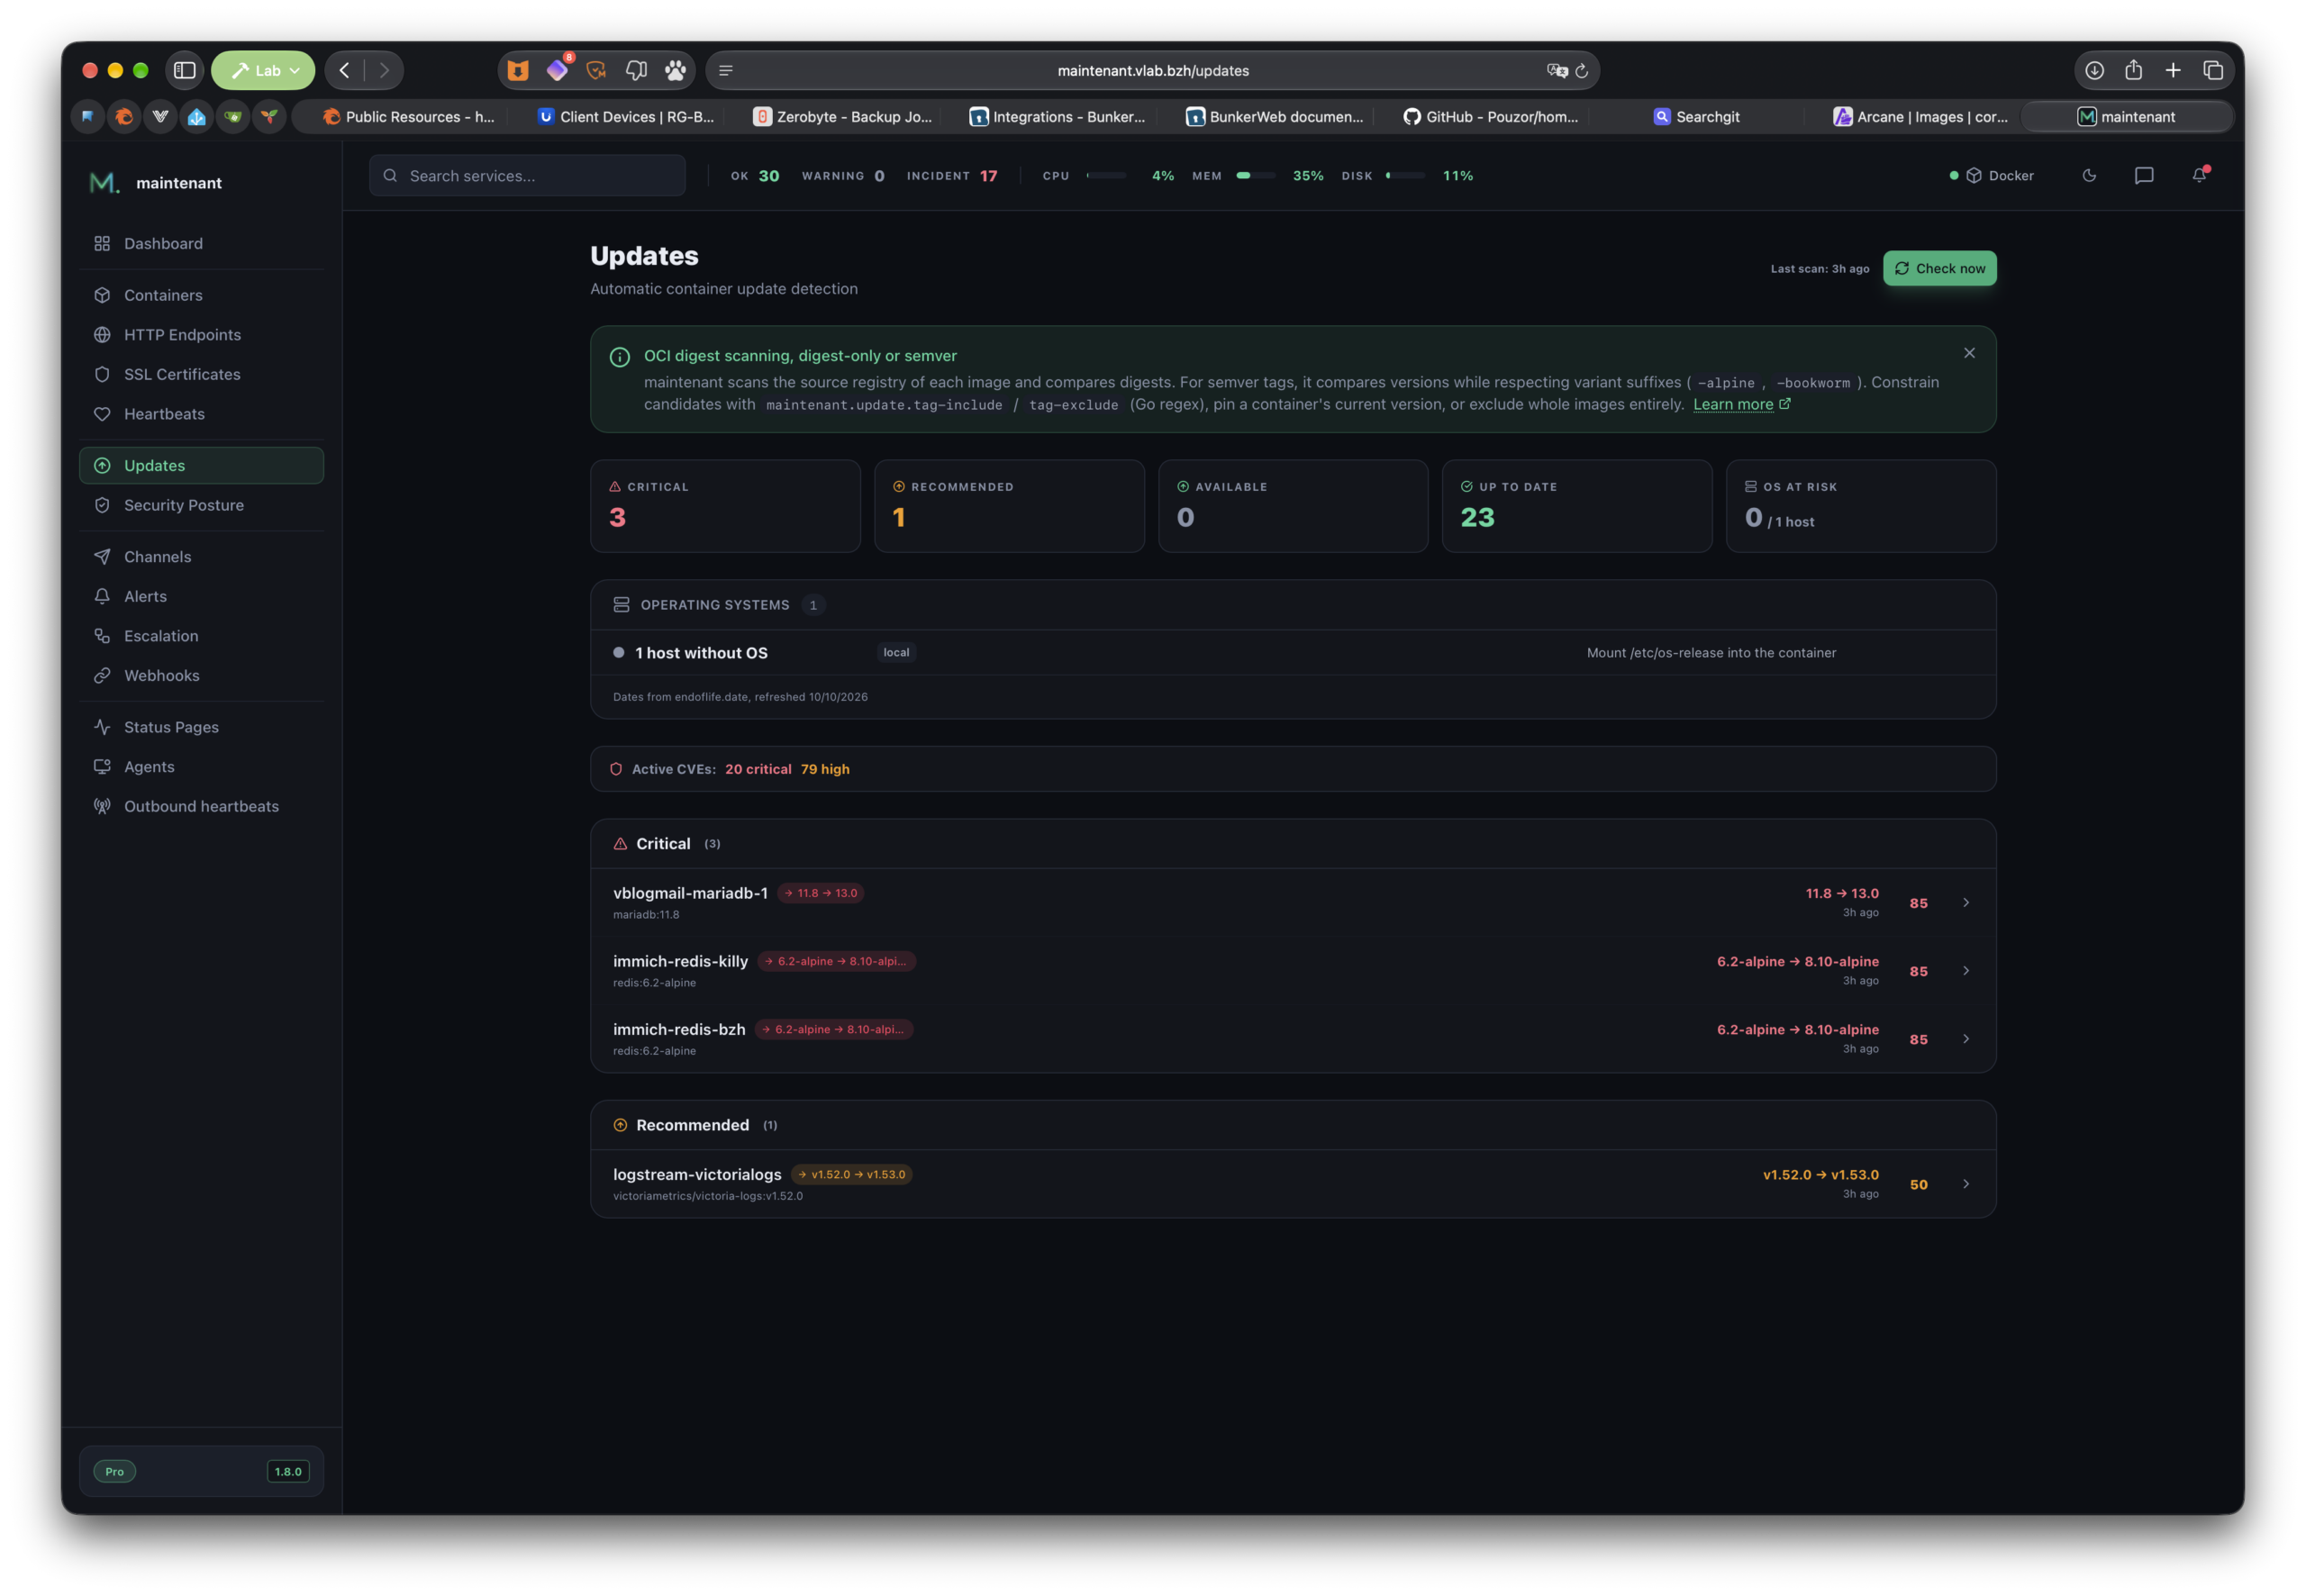The width and height of the screenshot is (2306, 1596).
Task: Follow the Learn more link
Action: (x=1741, y=405)
